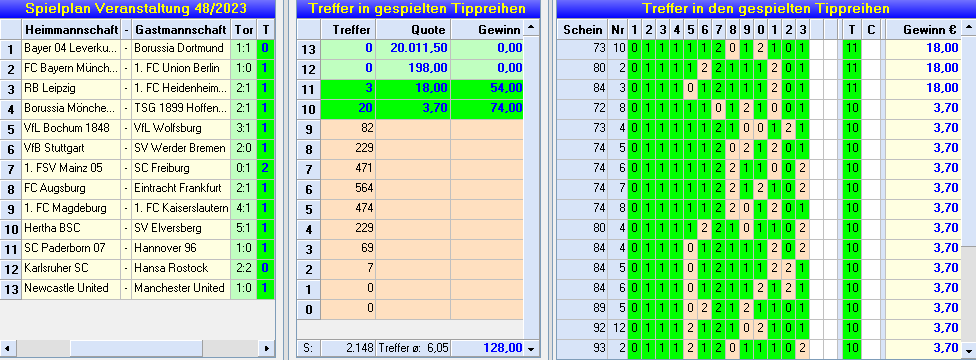Viewport: 976px width, 360px height.
Task: Select RB Leipzig cell
Action: [72, 88]
